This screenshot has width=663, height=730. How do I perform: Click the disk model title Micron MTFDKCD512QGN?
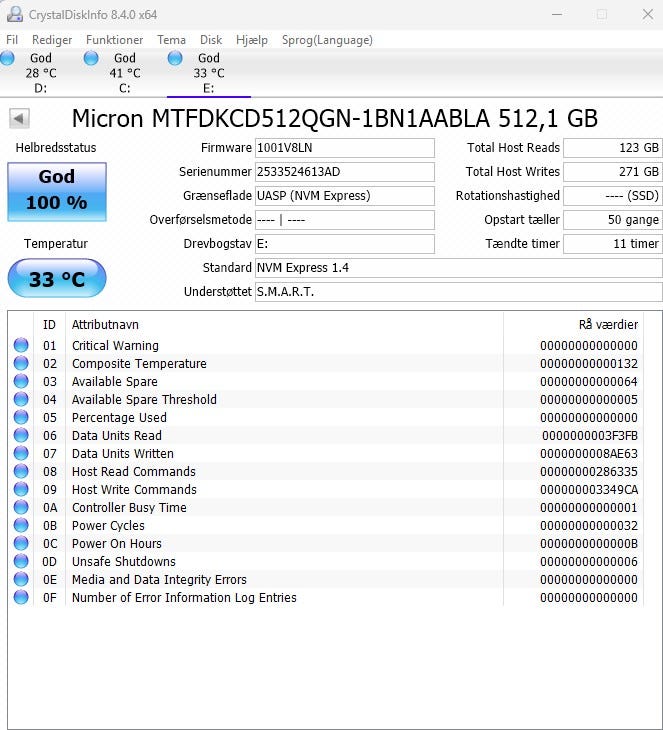point(334,118)
